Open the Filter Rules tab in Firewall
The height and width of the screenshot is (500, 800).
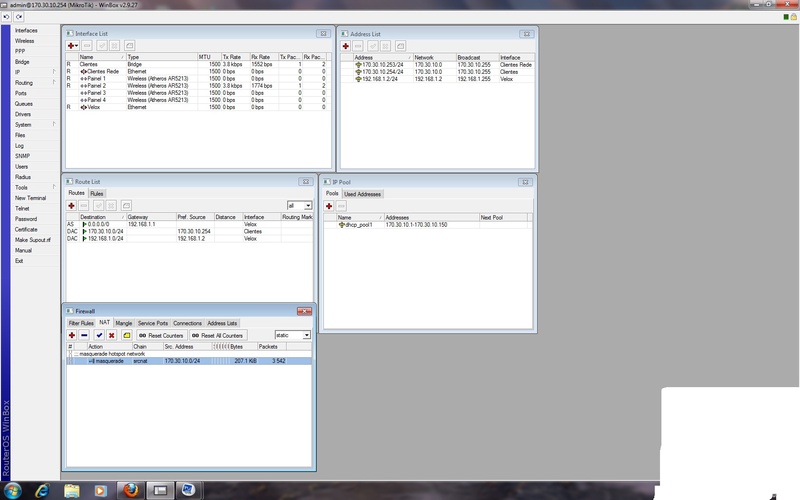(x=81, y=323)
